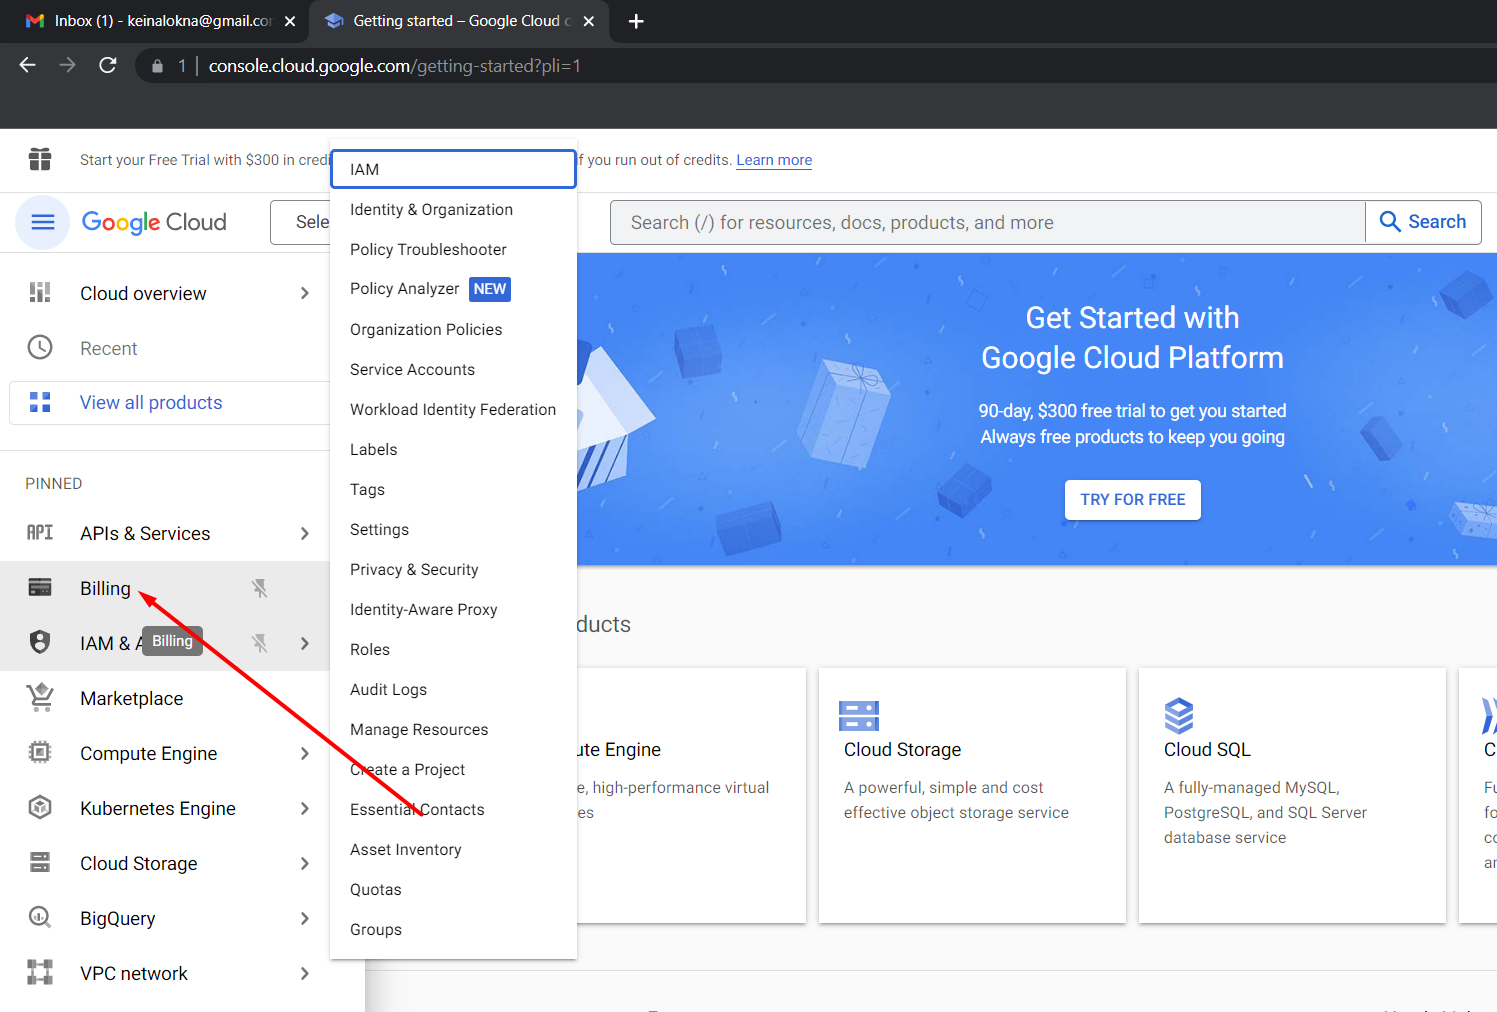Click the Cloud Storage product card icon
1497x1012 pixels.
coord(859,716)
